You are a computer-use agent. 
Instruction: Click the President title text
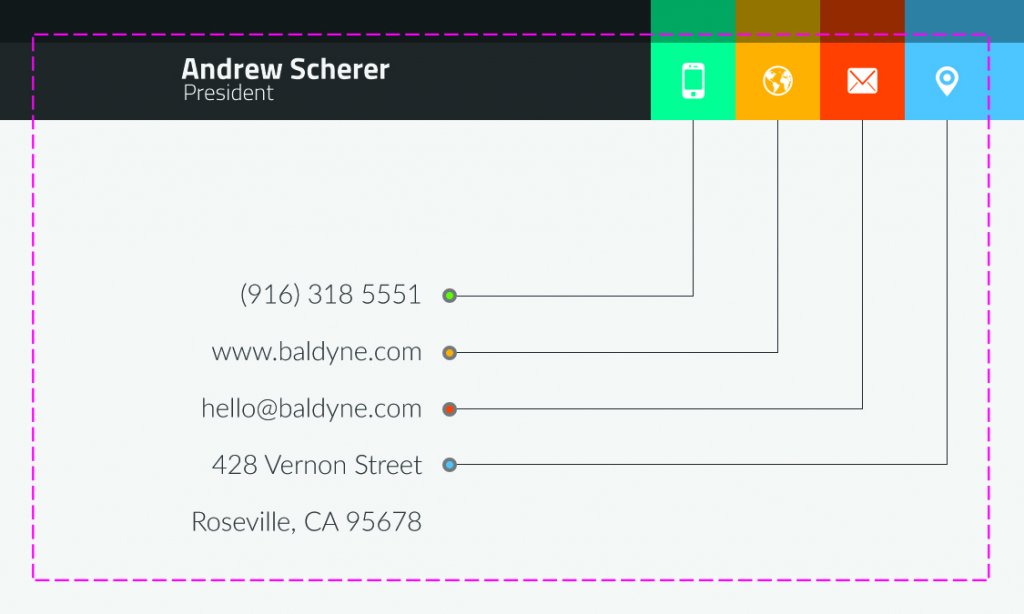[x=228, y=93]
